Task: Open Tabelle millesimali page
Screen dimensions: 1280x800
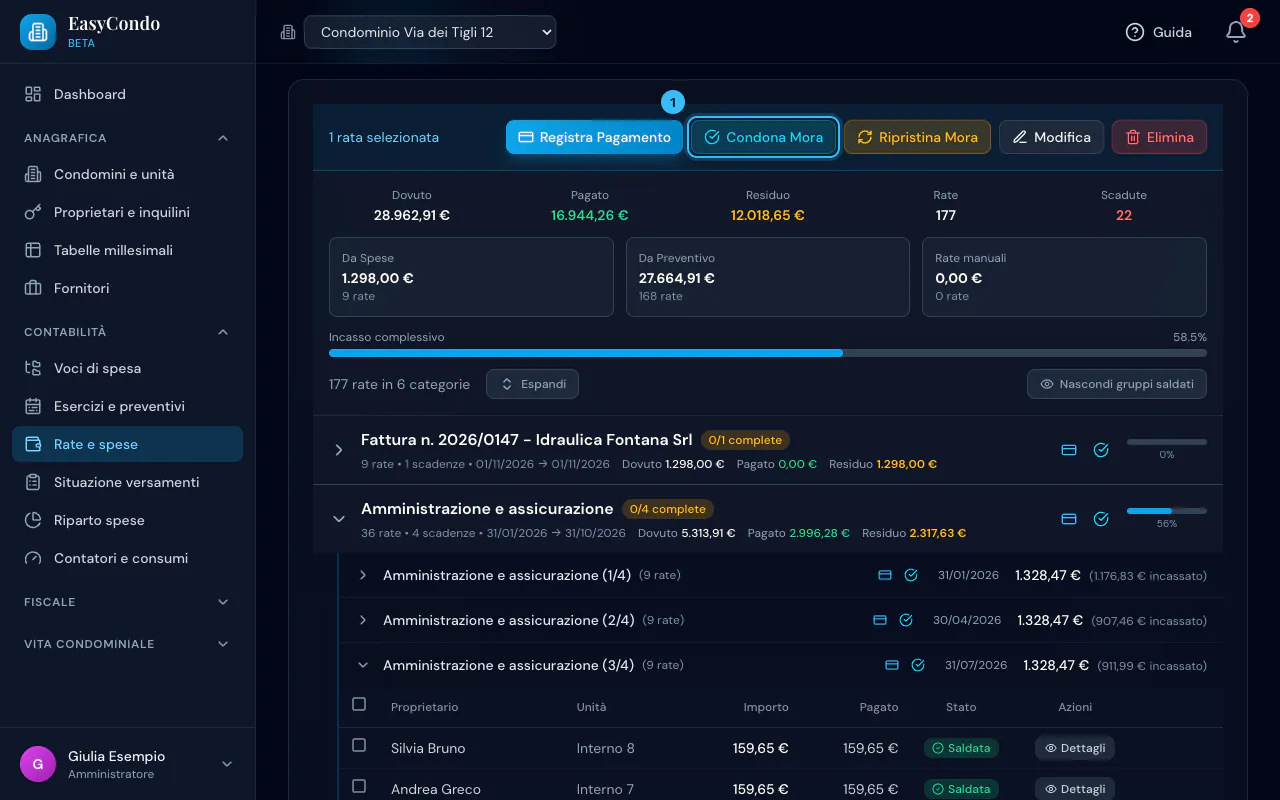Action: coord(128,250)
